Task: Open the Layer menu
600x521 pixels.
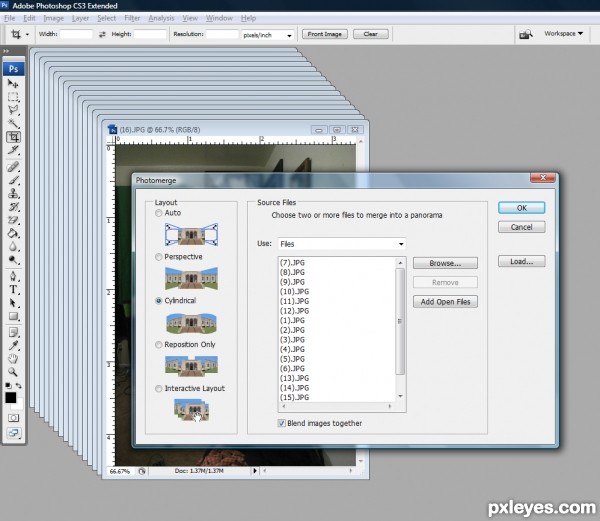Action: (80, 18)
